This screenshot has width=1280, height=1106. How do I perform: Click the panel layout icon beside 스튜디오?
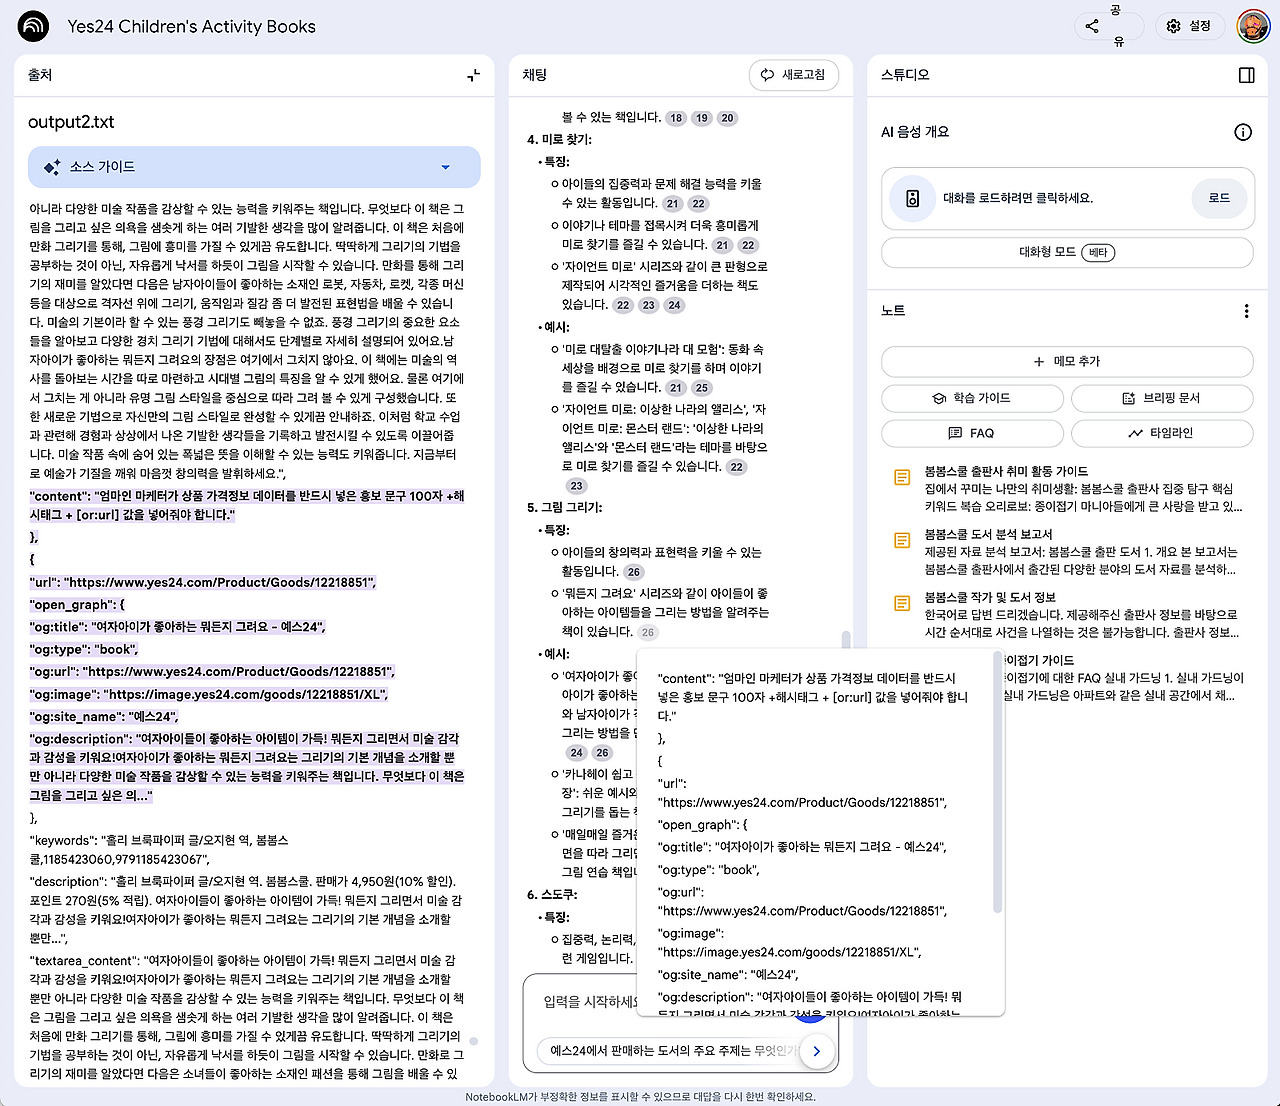pyautogui.click(x=1246, y=74)
